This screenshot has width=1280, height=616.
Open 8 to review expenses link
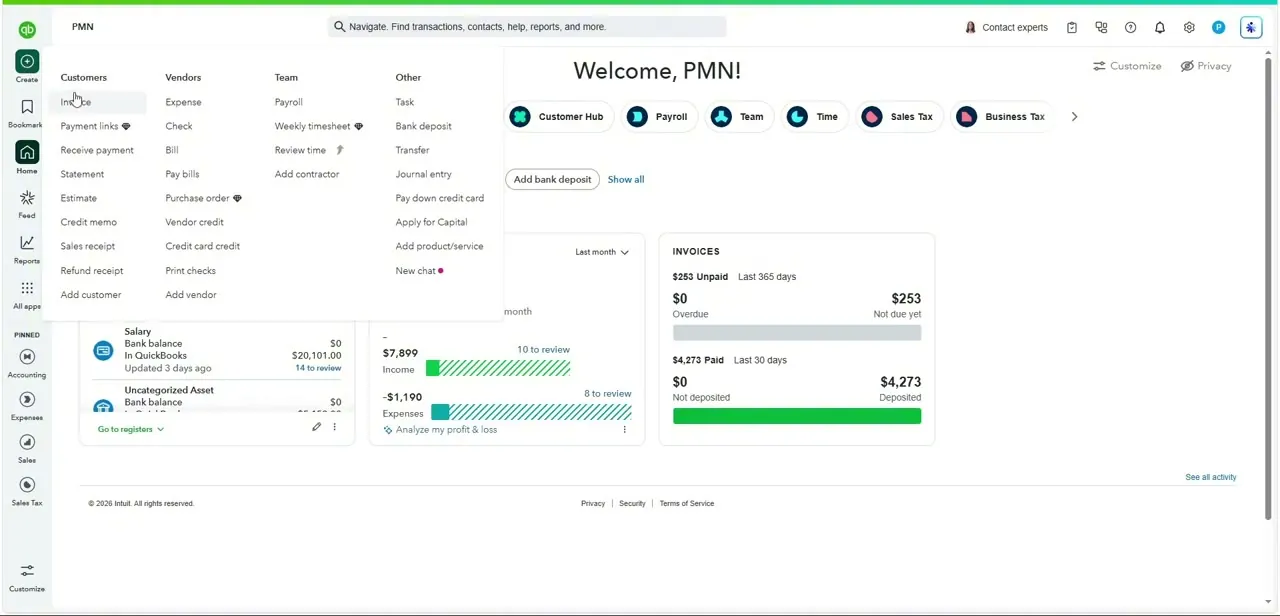(608, 394)
